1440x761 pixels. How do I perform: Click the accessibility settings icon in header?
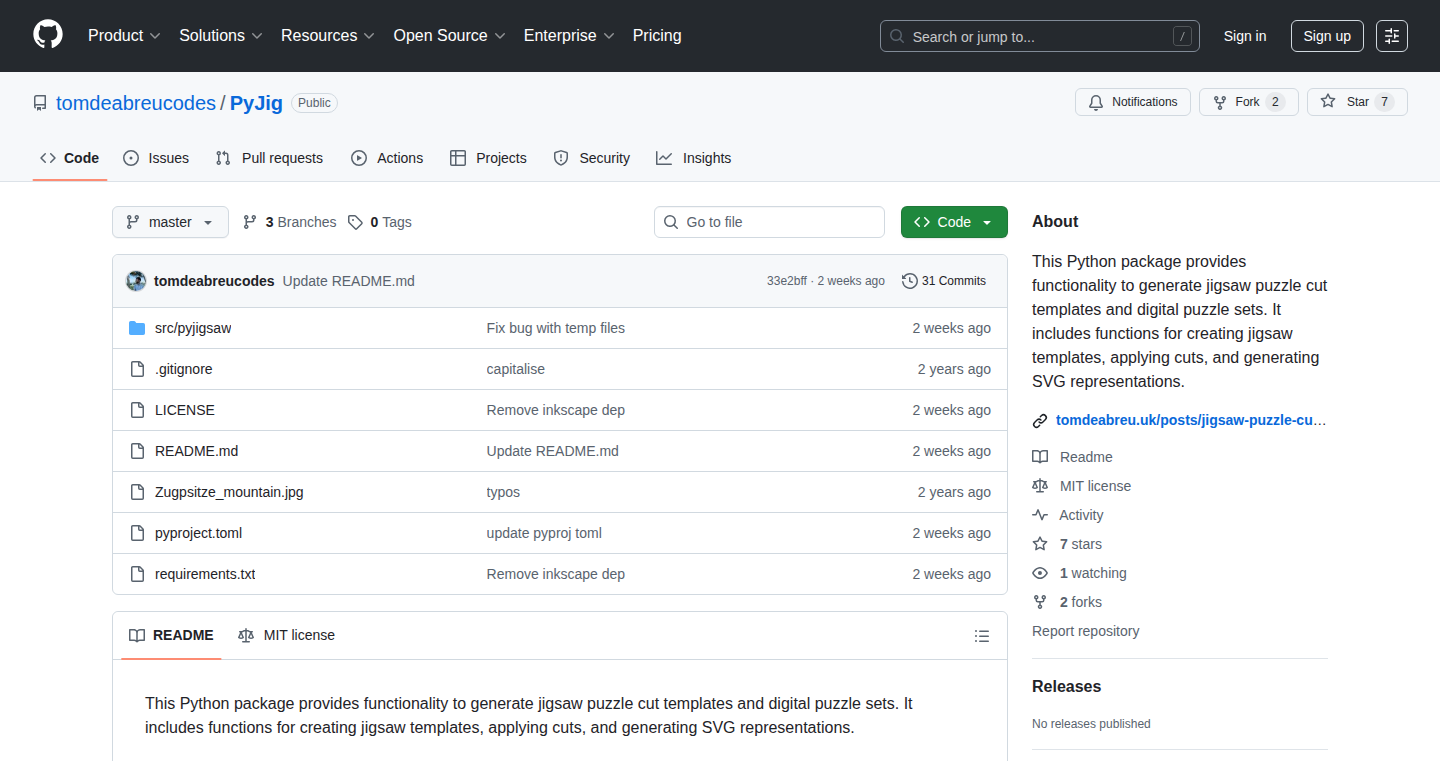click(1391, 36)
